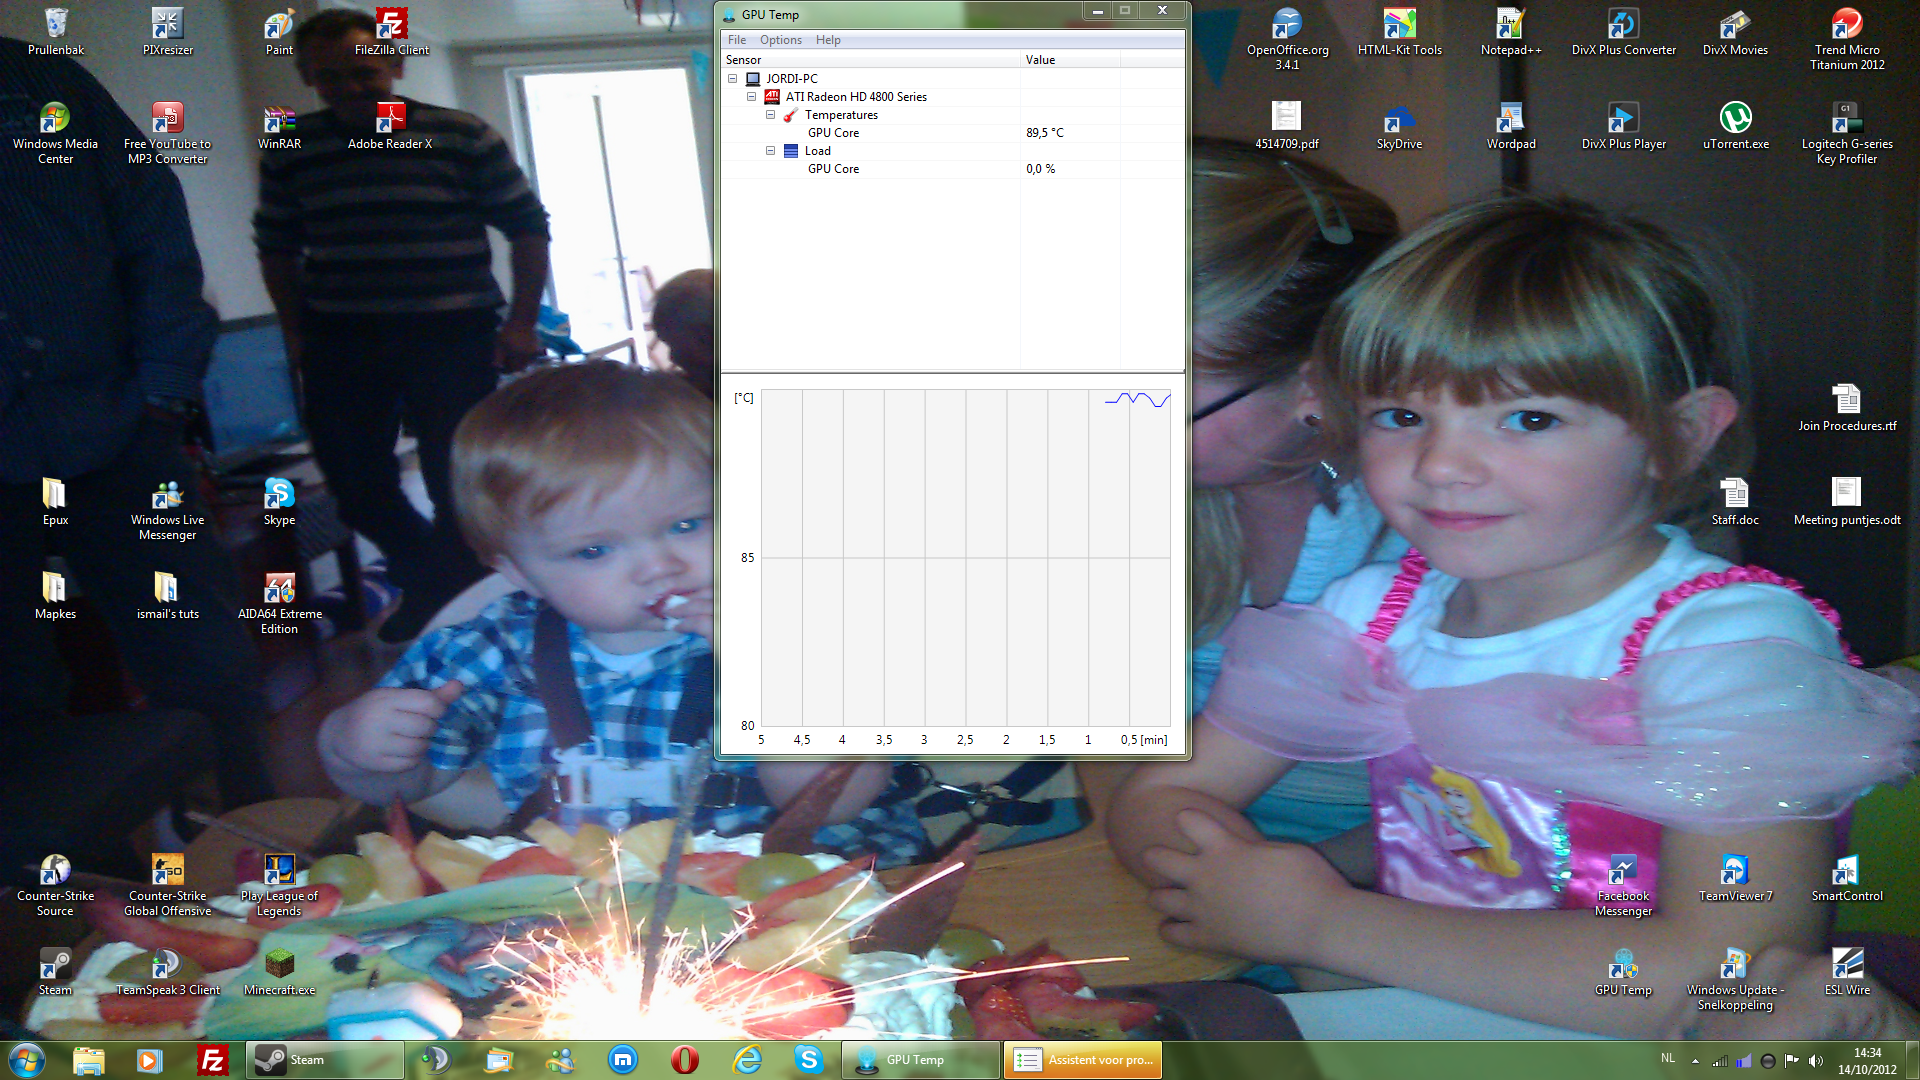Screen dimensions: 1920x1080
Task: Open FileZilla Client desktop shortcut
Action: point(391,31)
